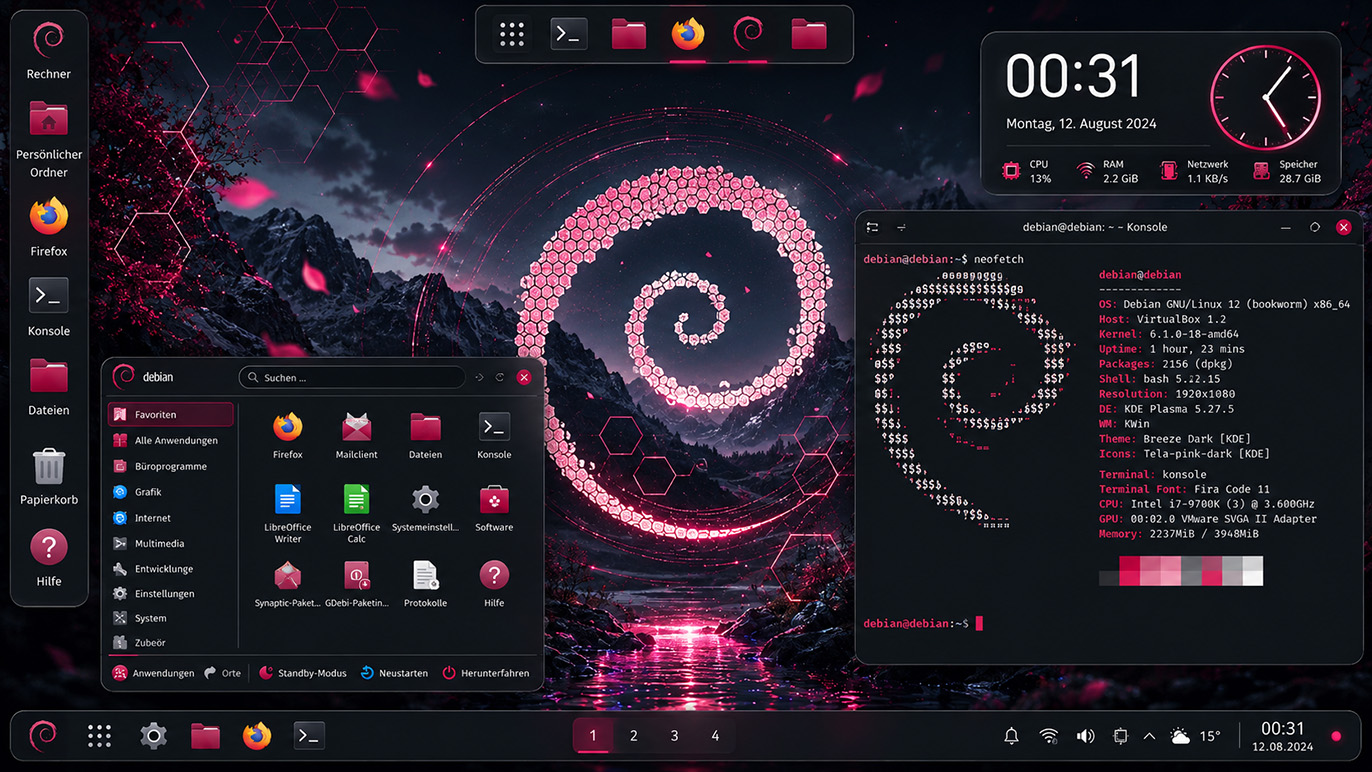The width and height of the screenshot is (1372, 772).
Task: Select virtual desktop 1 in pager
Action: point(592,736)
